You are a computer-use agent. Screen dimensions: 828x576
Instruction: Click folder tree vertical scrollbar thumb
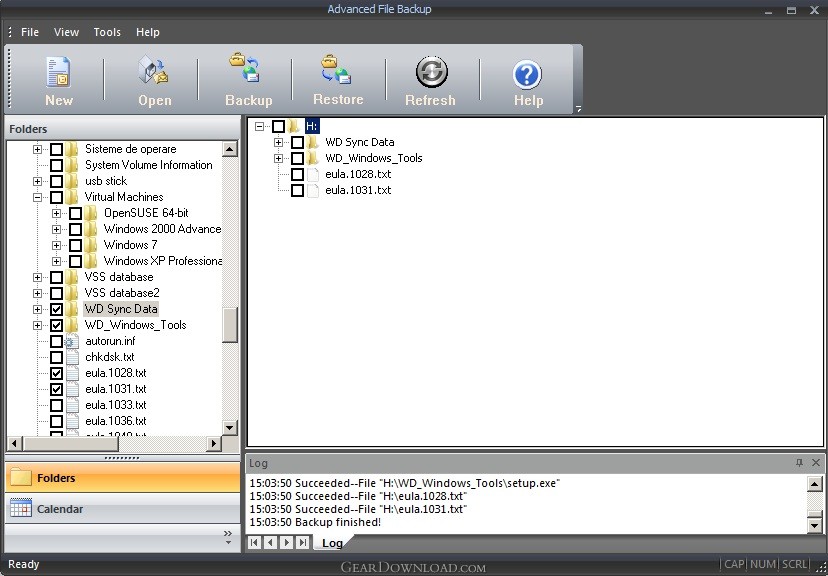230,325
